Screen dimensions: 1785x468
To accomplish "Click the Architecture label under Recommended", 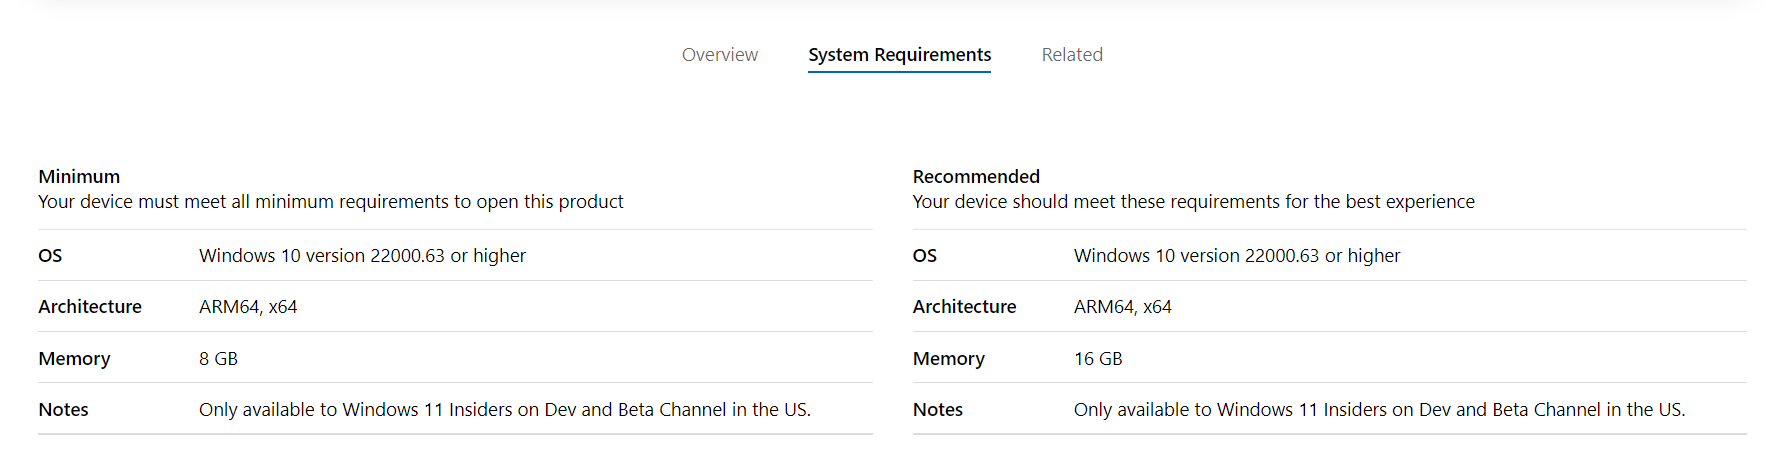I will (965, 306).
